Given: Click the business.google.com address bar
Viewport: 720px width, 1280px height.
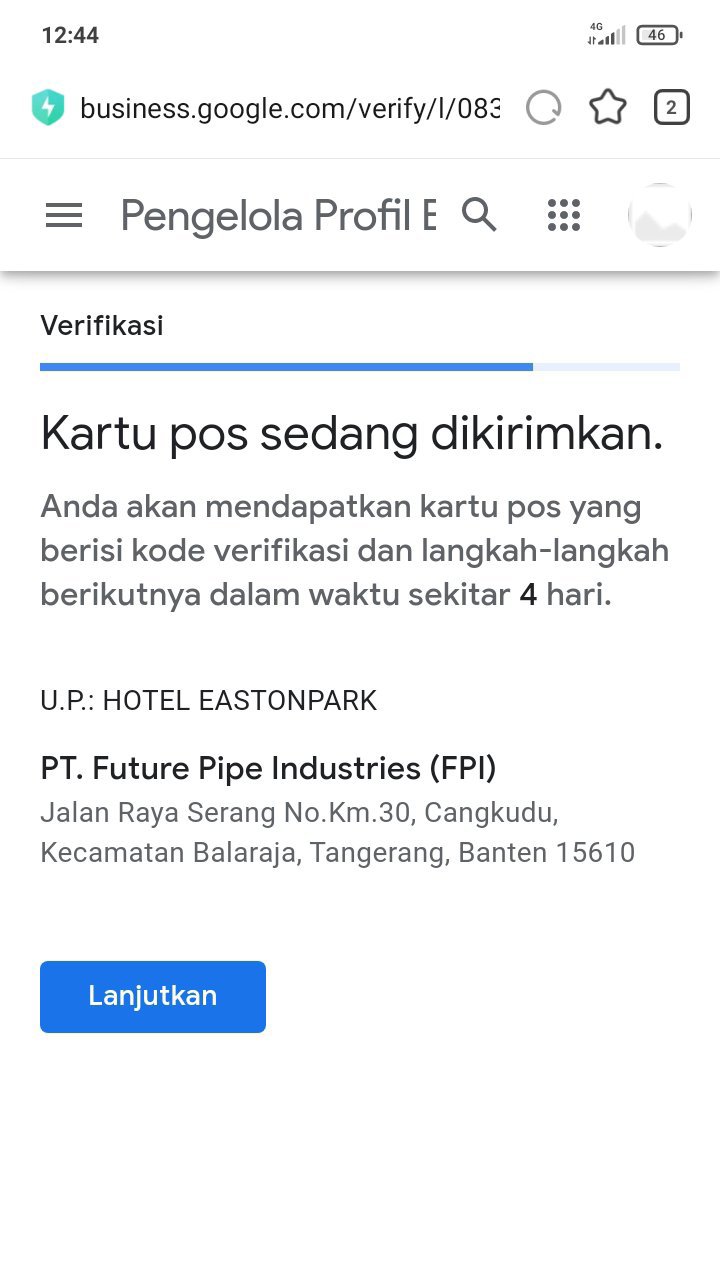Looking at the screenshot, I should coord(289,108).
